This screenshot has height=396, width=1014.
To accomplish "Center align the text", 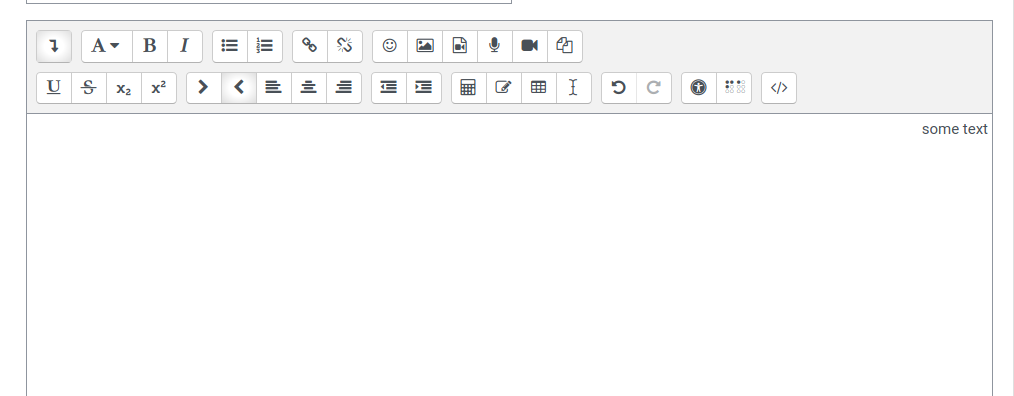I will coord(309,87).
